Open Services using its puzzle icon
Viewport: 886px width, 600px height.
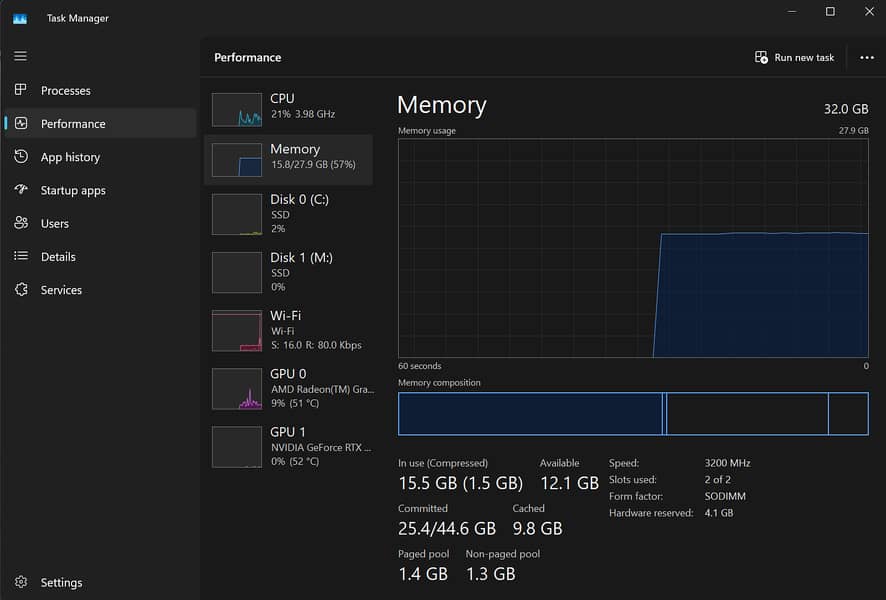point(21,290)
